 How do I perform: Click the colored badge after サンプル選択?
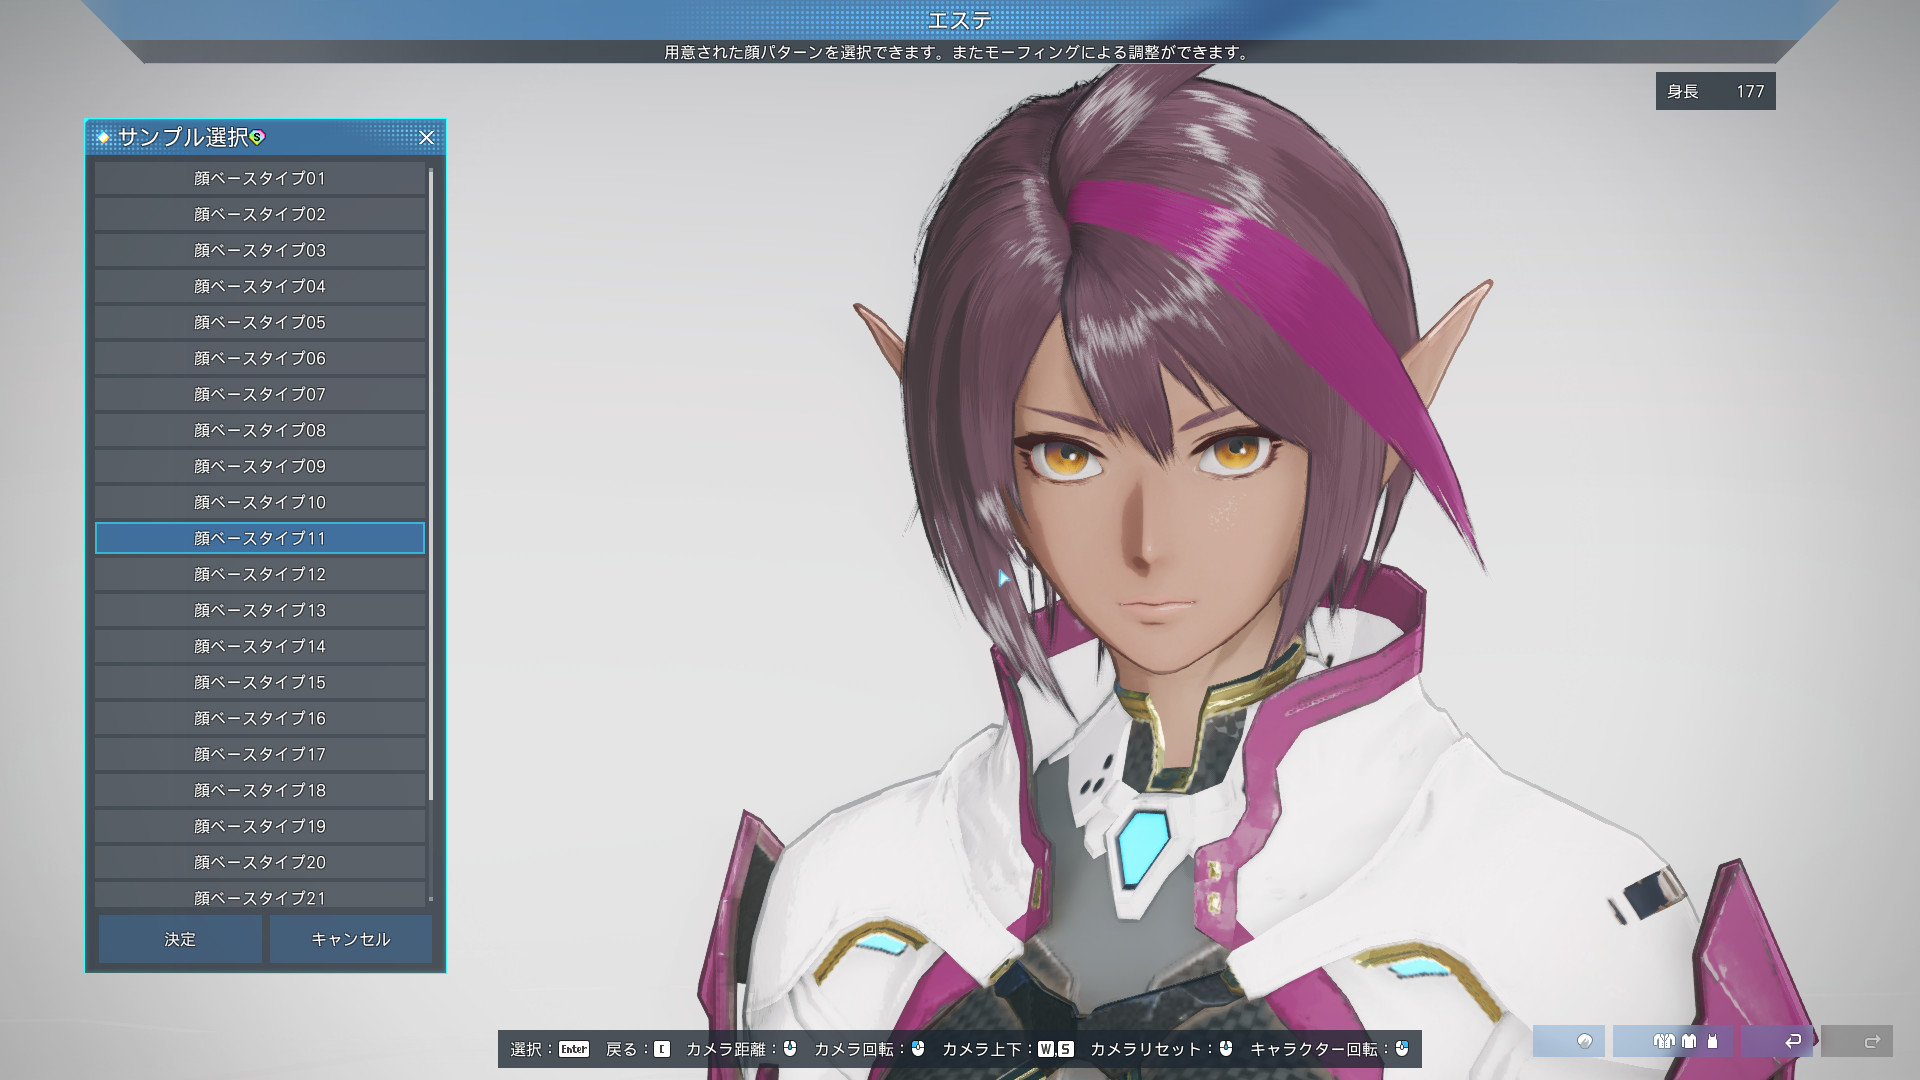(x=257, y=137)
